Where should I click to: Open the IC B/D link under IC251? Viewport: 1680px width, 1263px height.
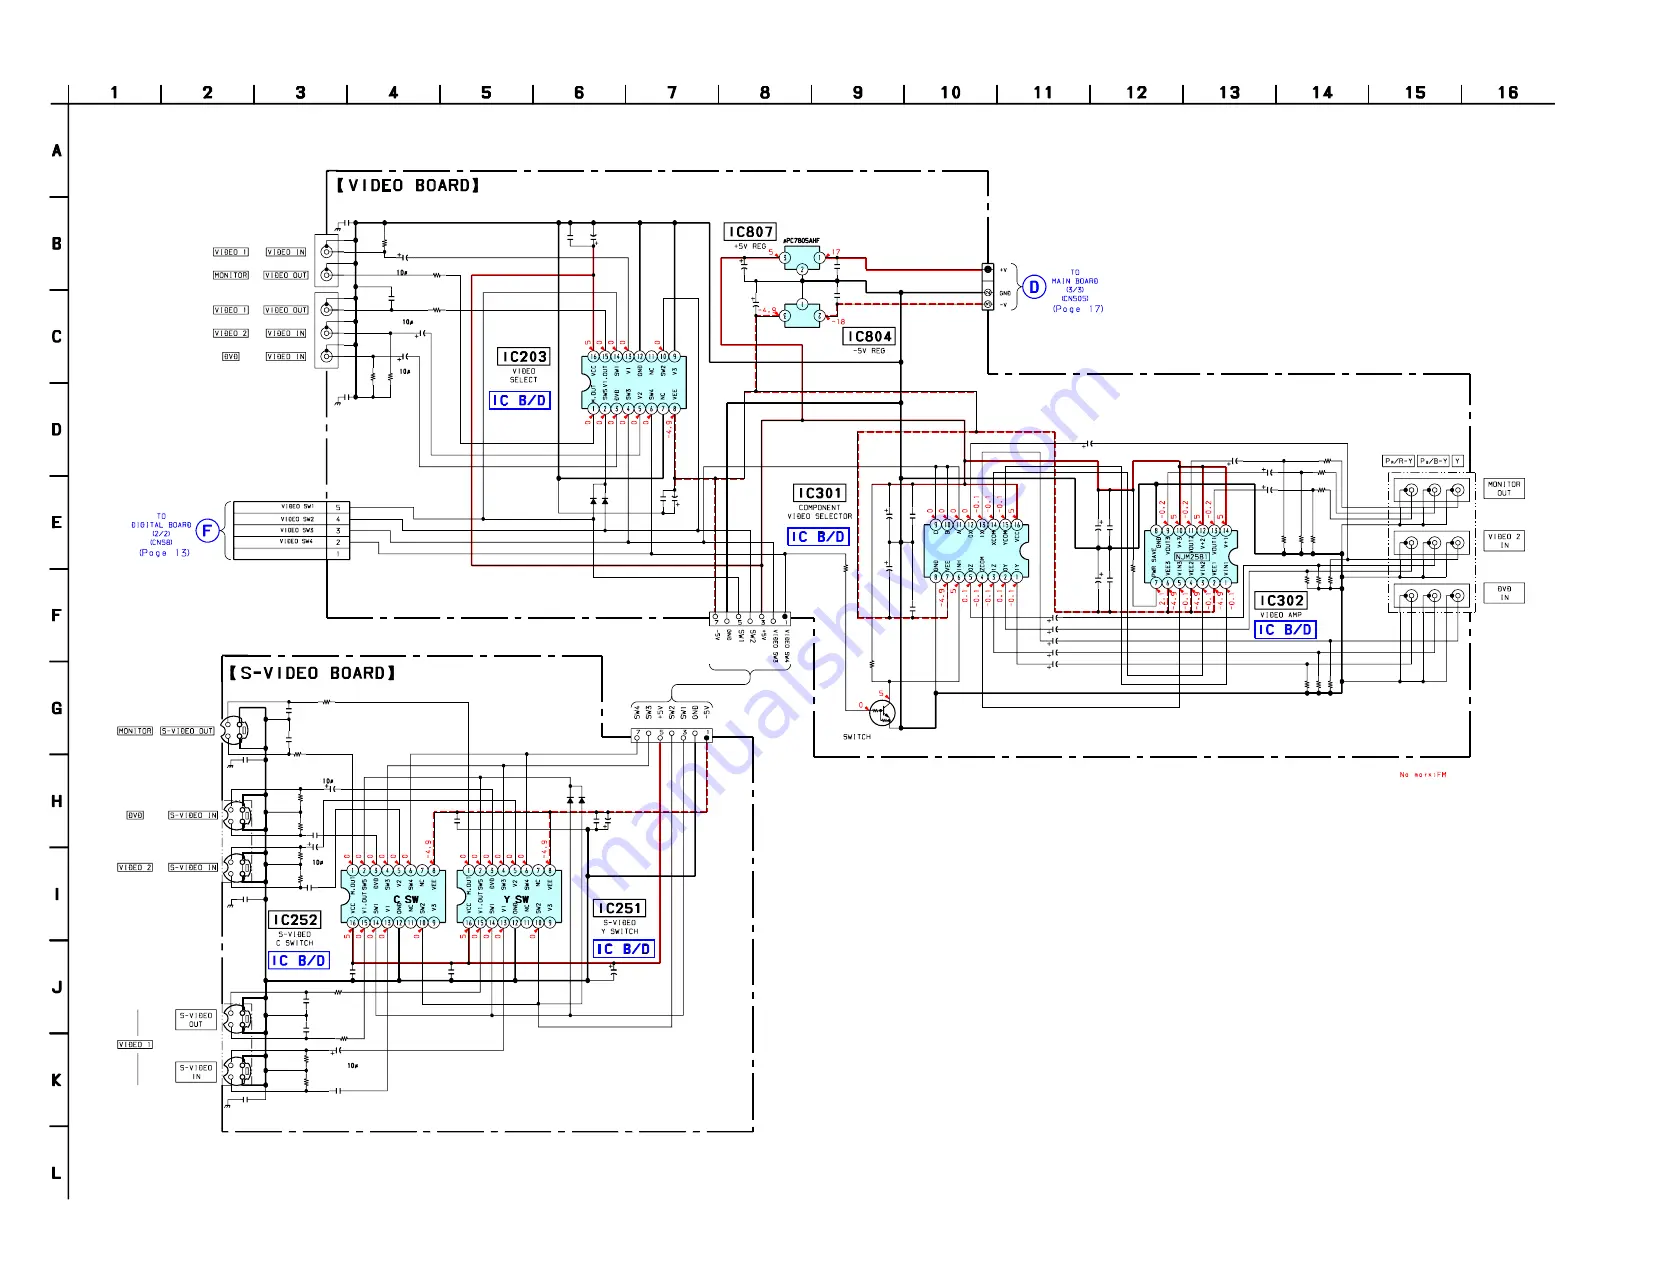[x=624, y=949]
